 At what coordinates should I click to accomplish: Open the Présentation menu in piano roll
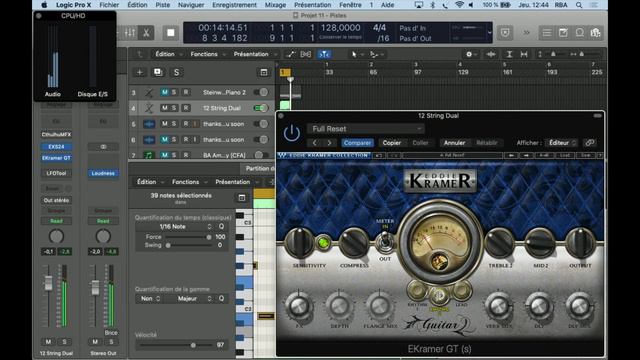coord(236,182)
